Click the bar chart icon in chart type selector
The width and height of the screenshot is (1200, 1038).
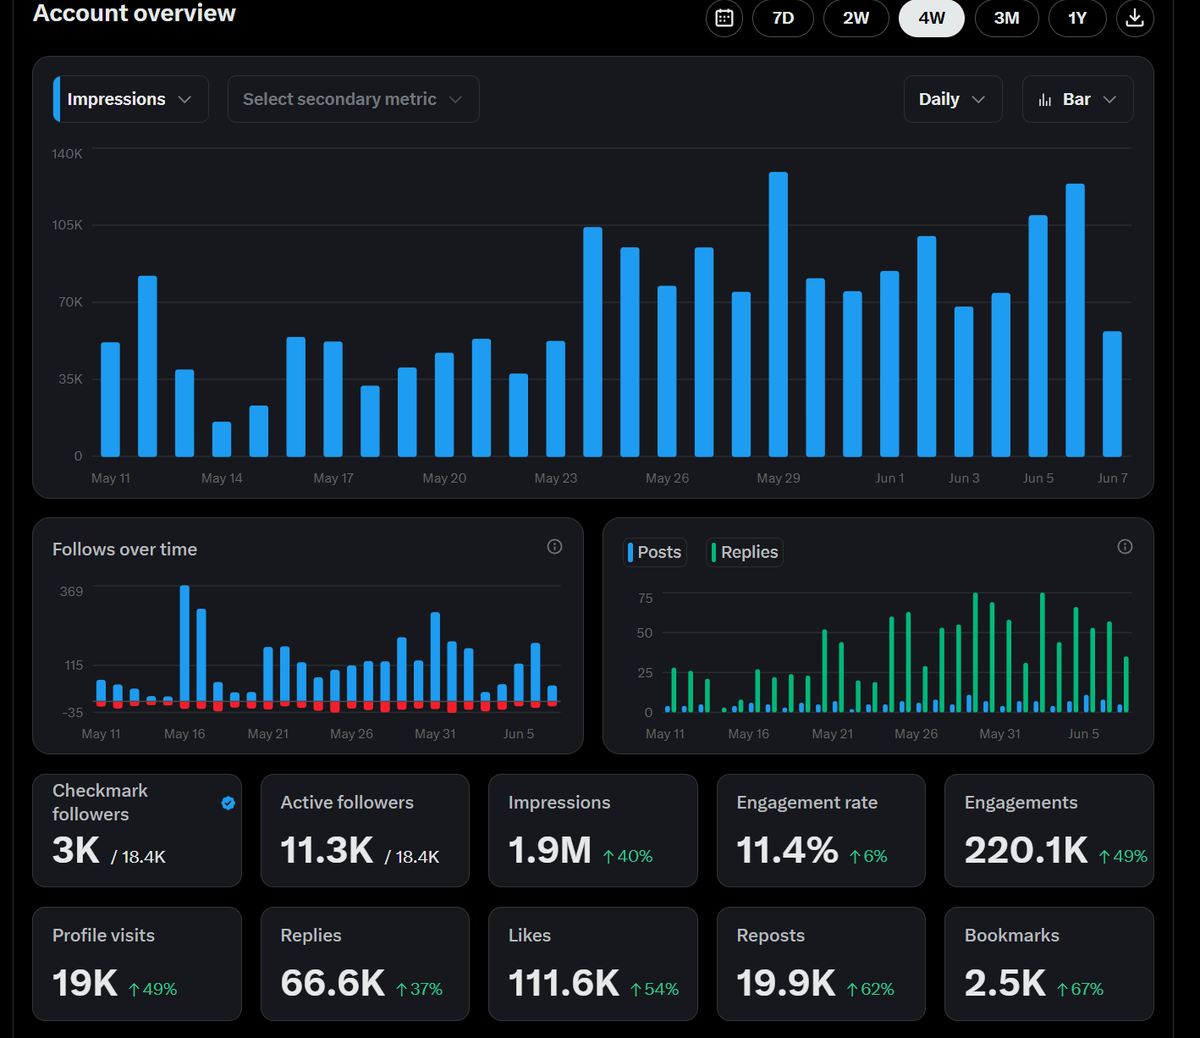1045,100
